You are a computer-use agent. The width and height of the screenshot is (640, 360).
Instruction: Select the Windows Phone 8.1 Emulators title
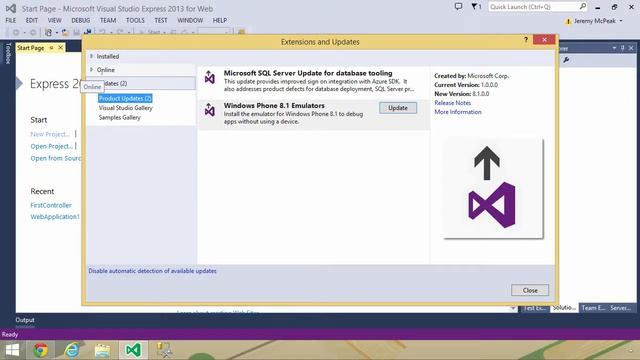pos(274,105)
